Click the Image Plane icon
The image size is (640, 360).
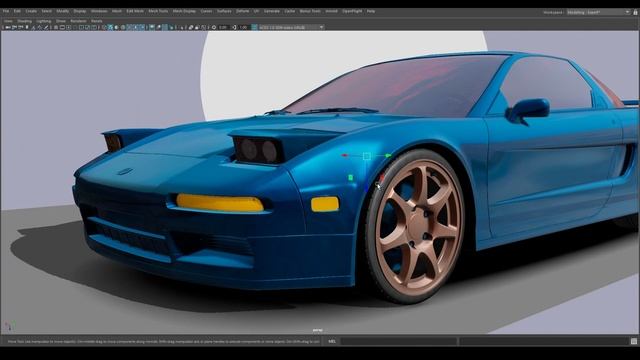pos(33,27)
